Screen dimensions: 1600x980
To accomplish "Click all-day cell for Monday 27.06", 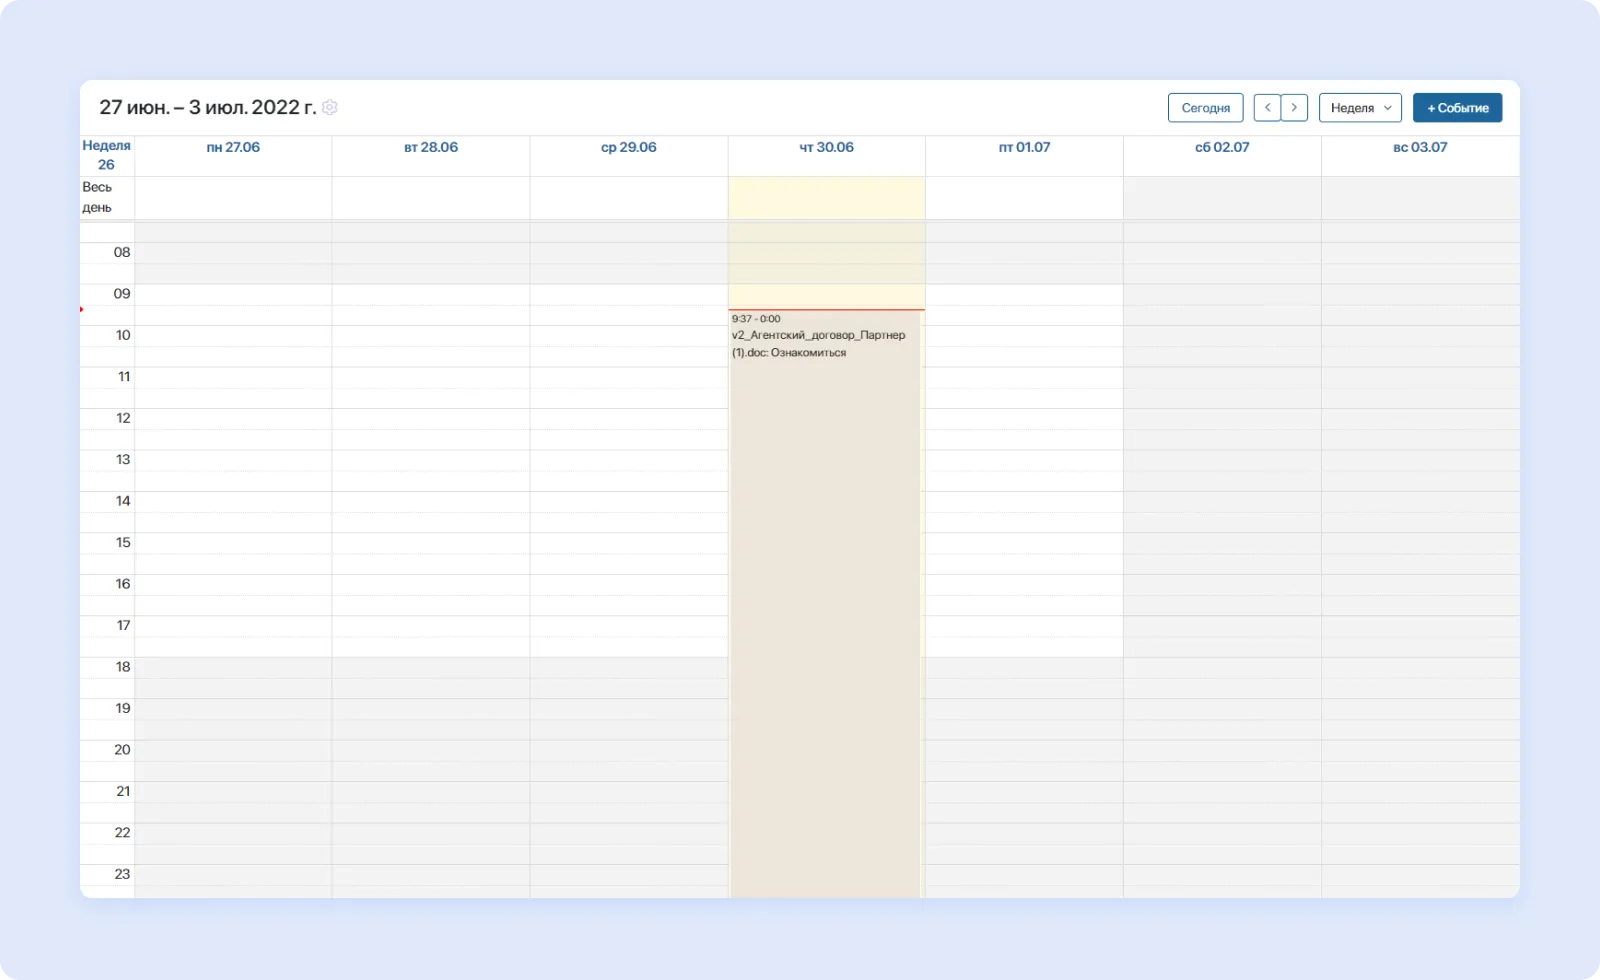I will [233, 198].
